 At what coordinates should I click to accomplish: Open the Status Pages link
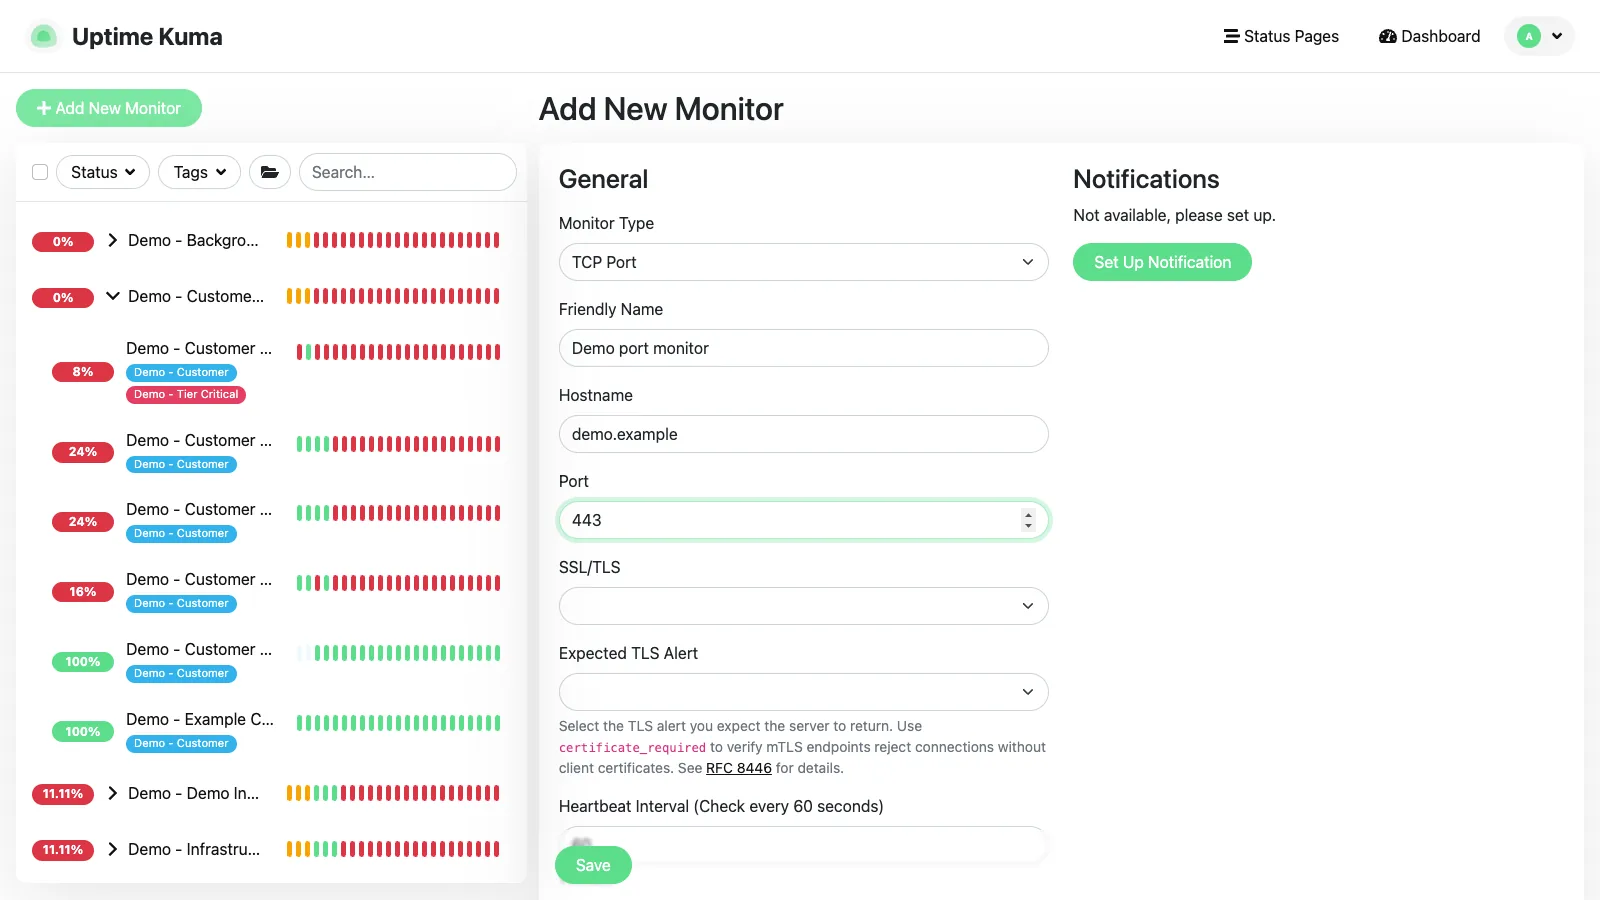1281,36
